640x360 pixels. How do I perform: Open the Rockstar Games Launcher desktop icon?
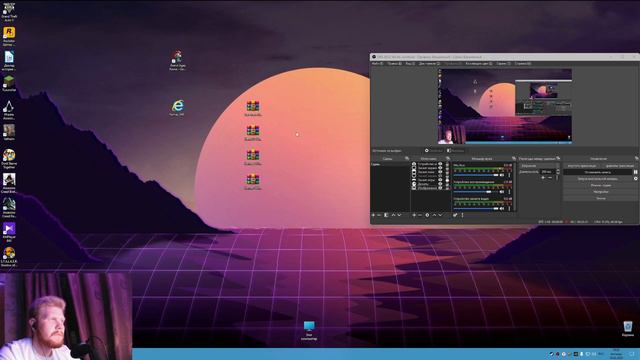tap(9, 36)
